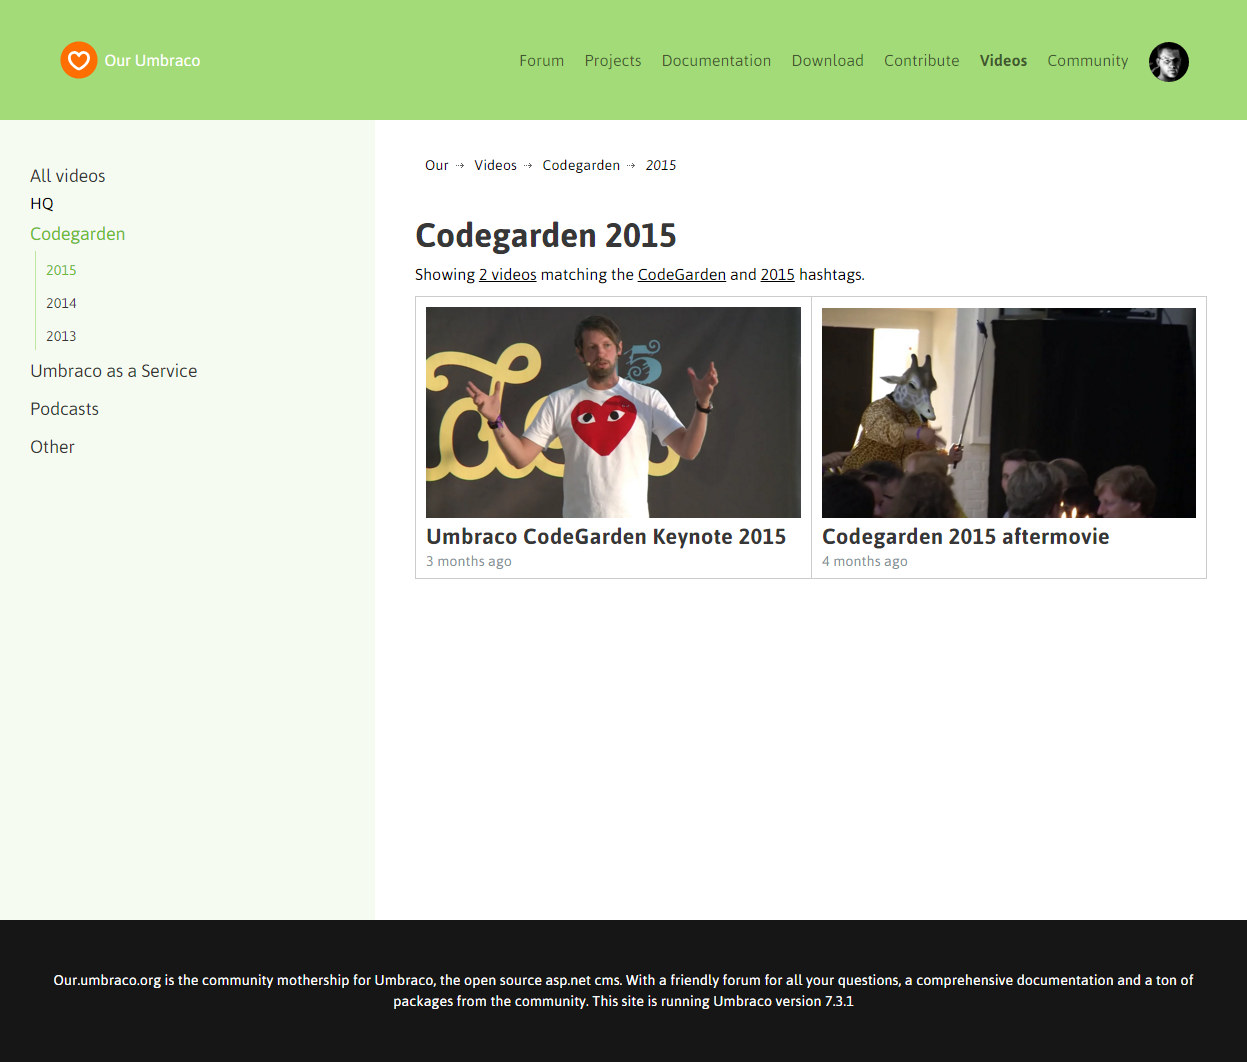1247x1062 pixels.
Task: Open the HQ video category
Action: (x=42, y=204)
